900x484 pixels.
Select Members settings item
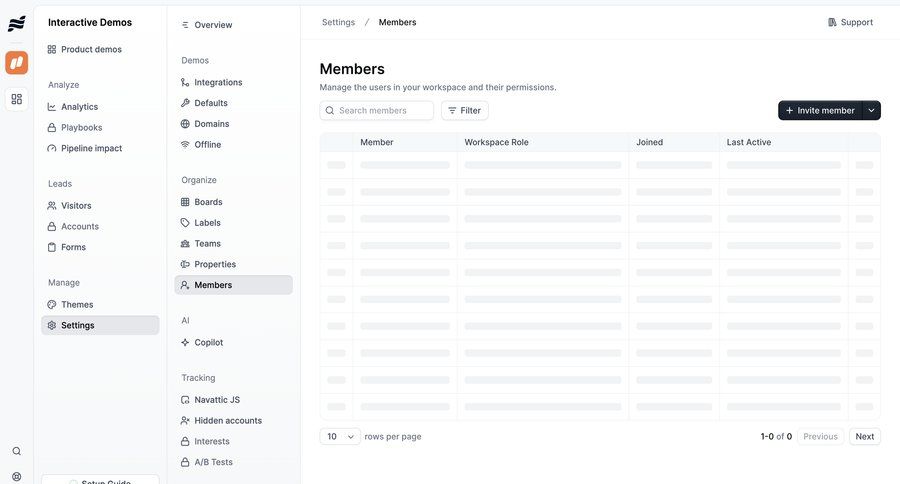[234, 285]
